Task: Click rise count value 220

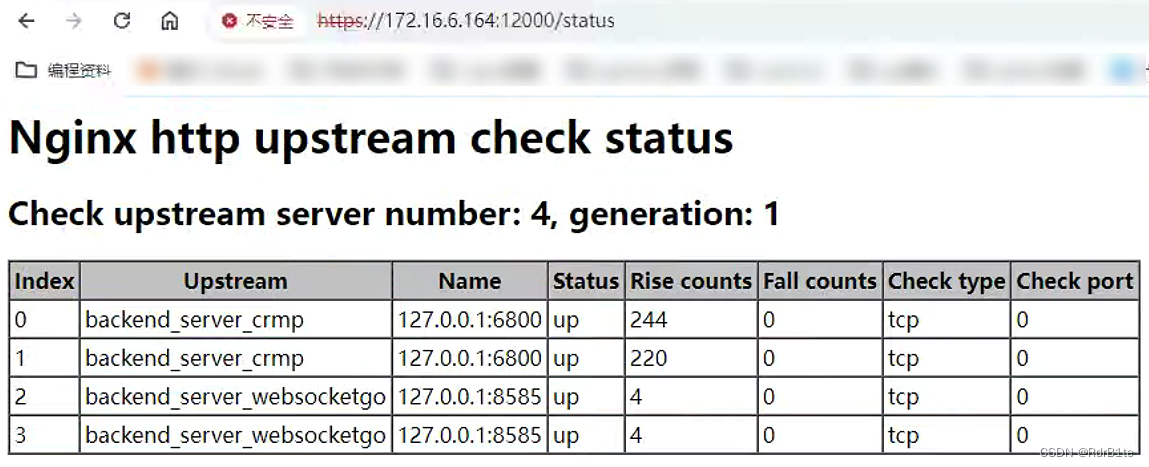Action: (x=649, y=358)
